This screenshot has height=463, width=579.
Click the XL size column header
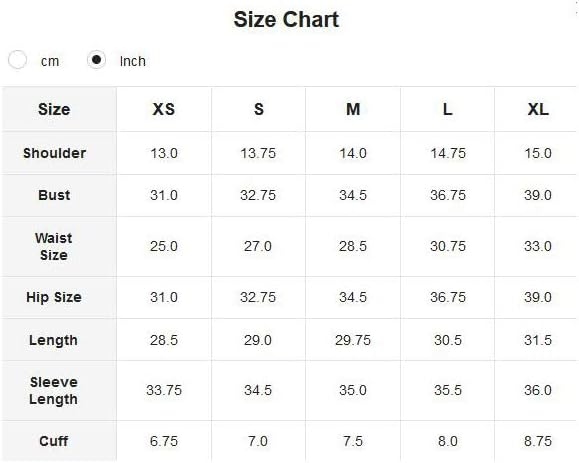click(x=538, y=109)
